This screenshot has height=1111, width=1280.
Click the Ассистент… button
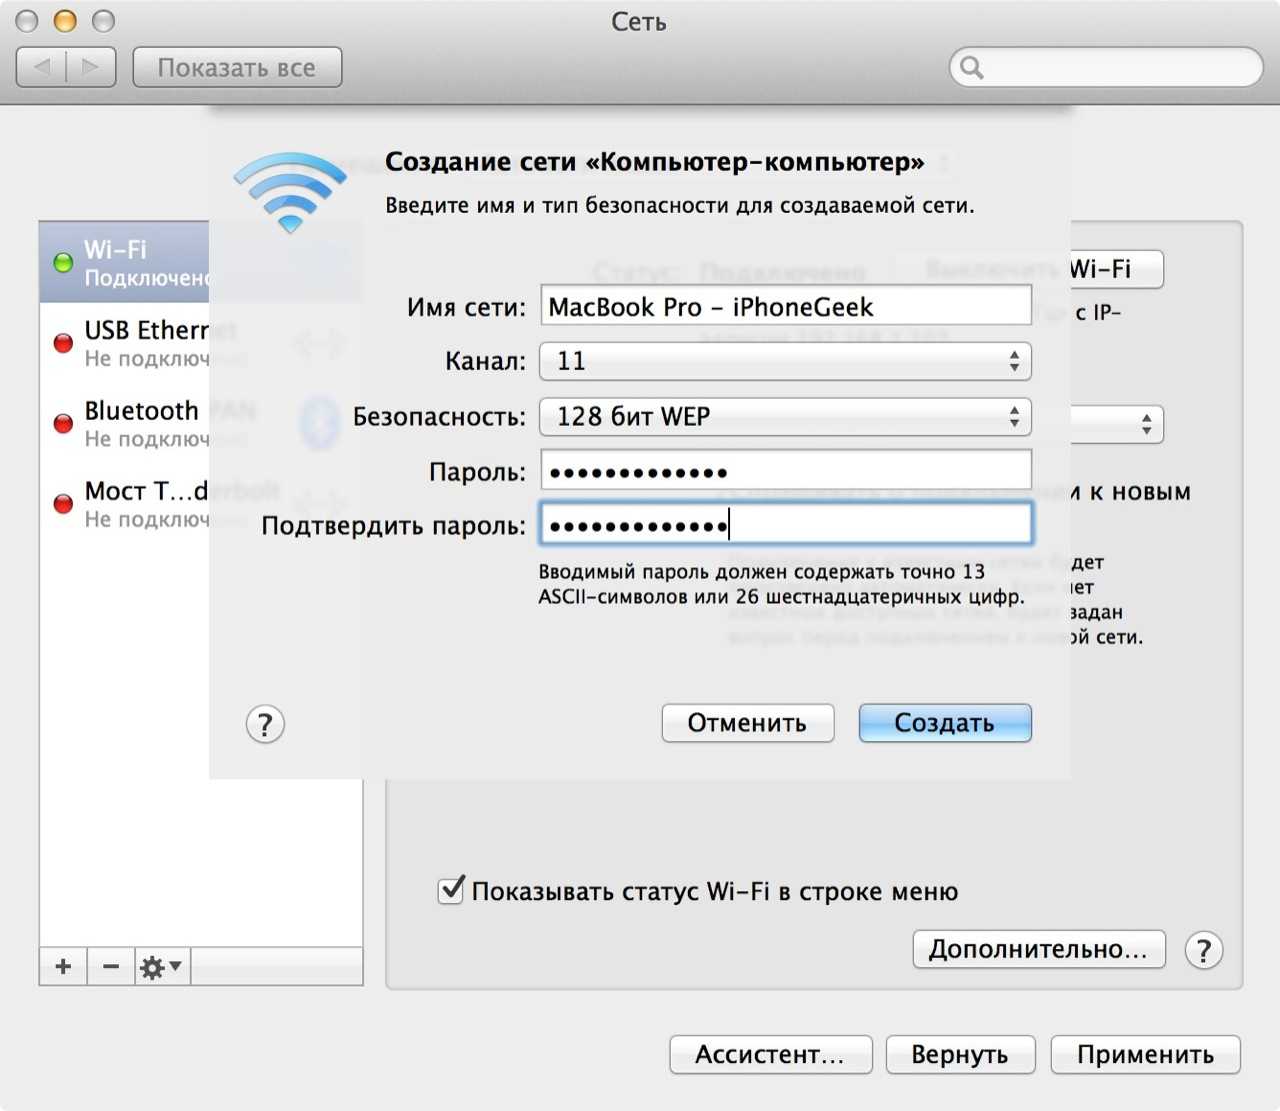coord(770,1055)
